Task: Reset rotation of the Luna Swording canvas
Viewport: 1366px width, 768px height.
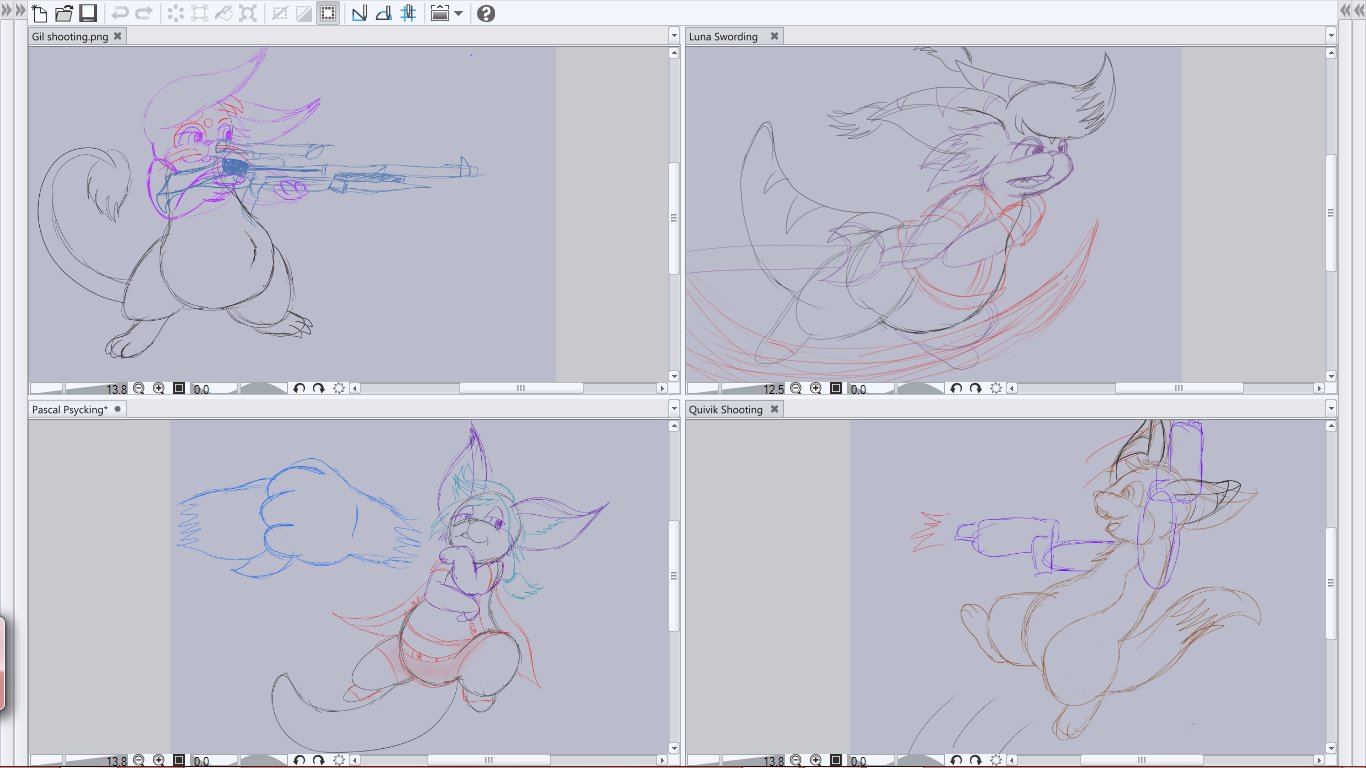Action: (x=996, y=388)
